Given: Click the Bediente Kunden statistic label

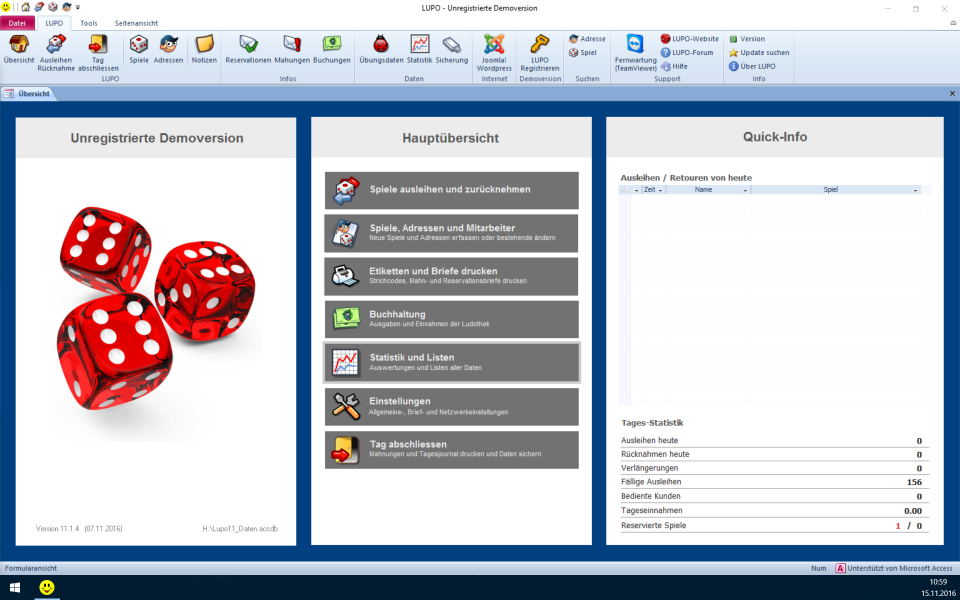Looking at the screenshot, I should coord(651,496).
